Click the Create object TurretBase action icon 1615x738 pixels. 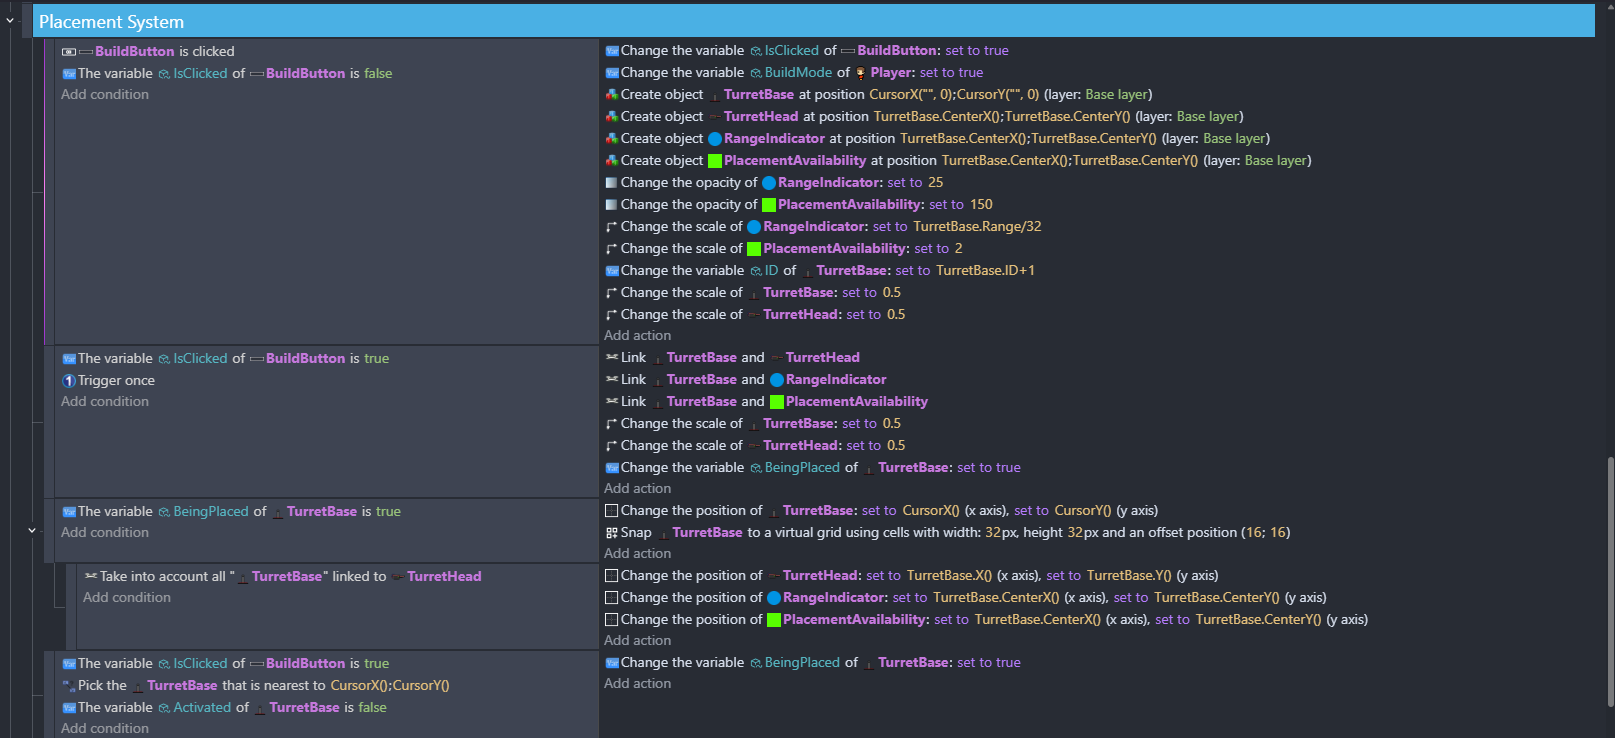click(611, 95)
